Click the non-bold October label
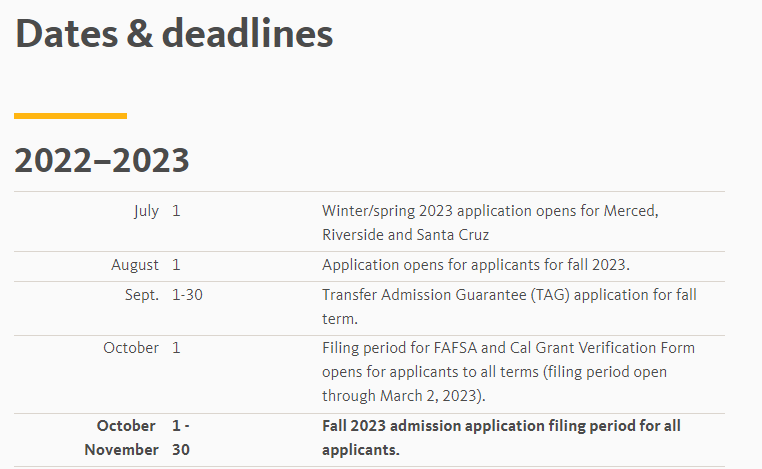The height and width of the screenshot is (469, 762). 131,348
